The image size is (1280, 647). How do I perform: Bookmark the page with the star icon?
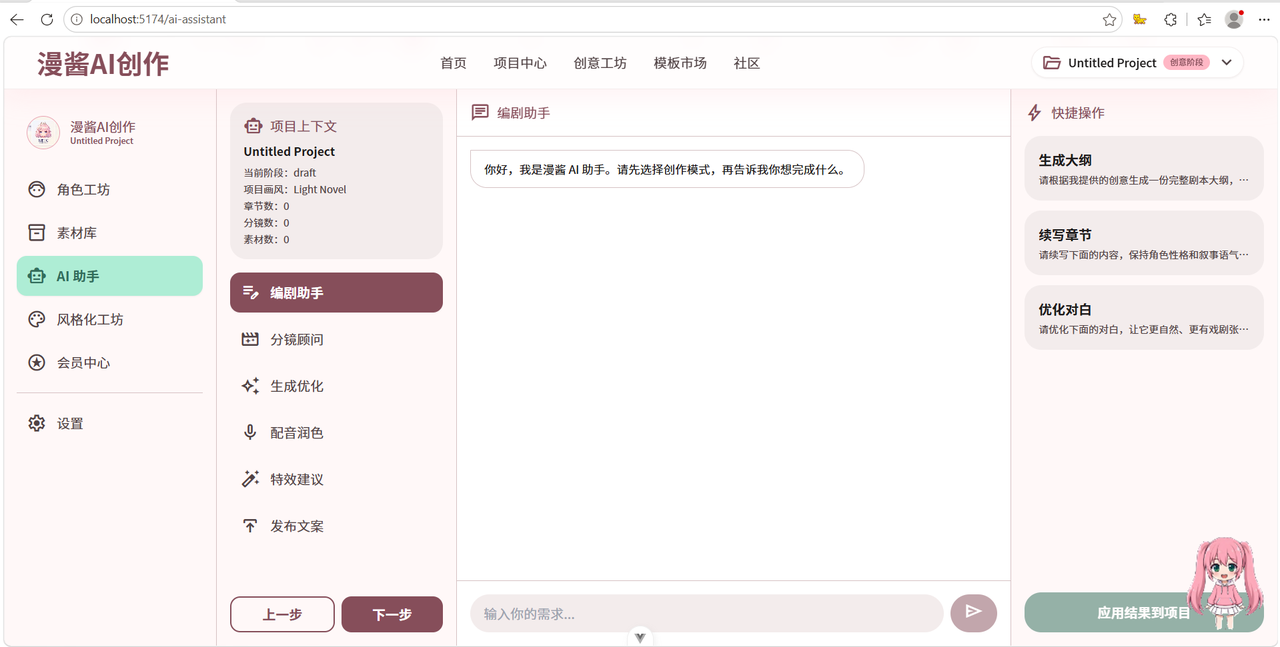[x=1109, y=19]
